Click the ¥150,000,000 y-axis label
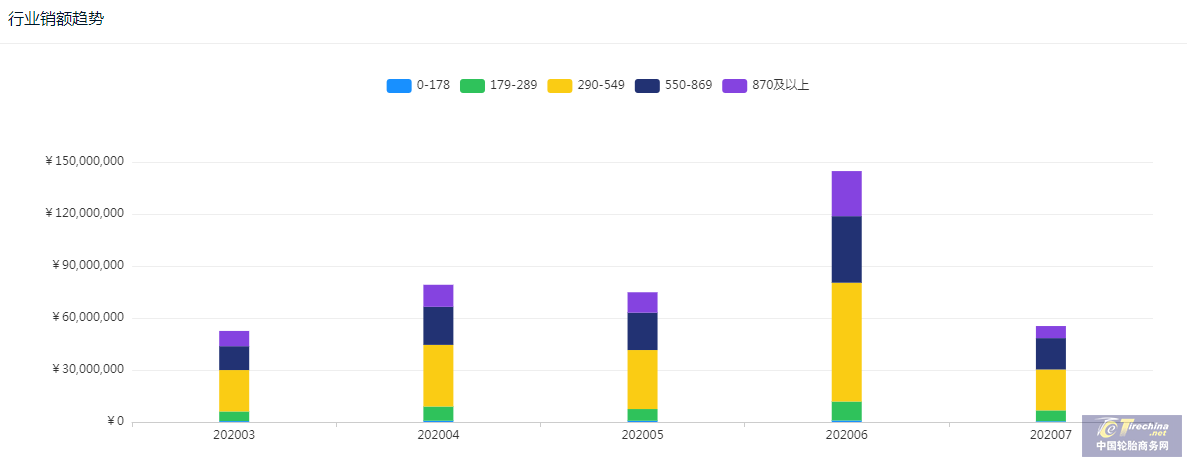 click(84, 161)
